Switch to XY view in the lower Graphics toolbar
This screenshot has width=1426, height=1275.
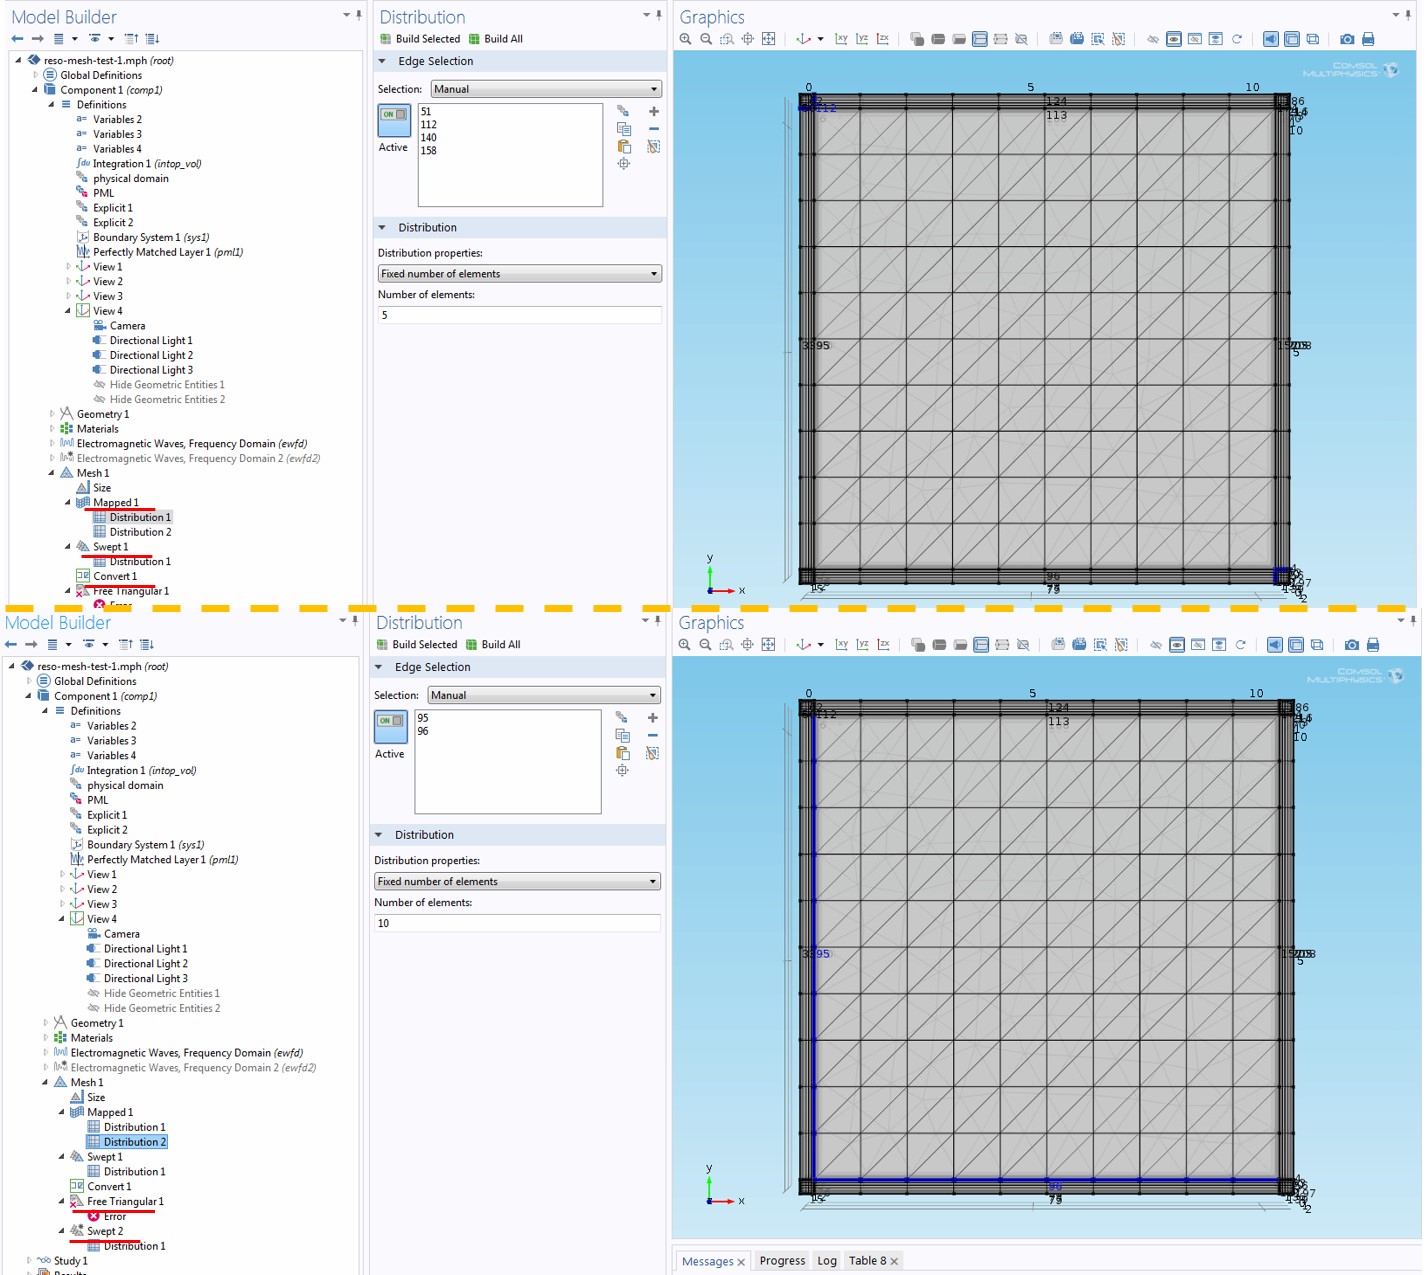(x=841, y=645)
